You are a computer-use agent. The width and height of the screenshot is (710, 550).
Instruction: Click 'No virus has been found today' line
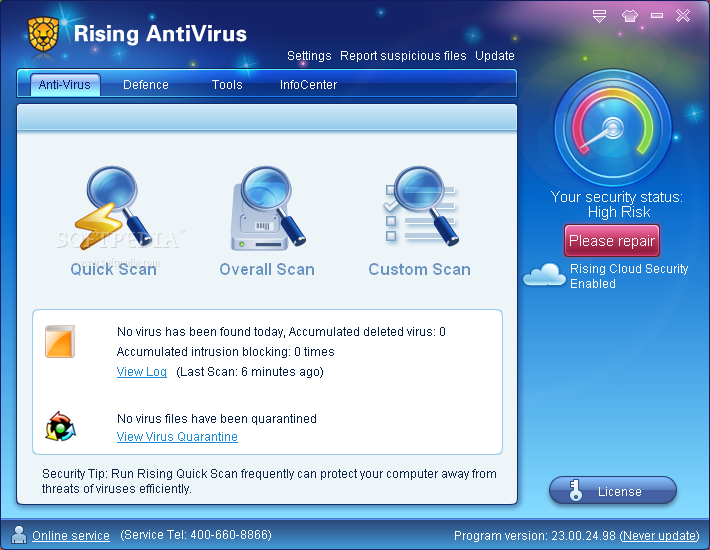click(x=281, y=332)
